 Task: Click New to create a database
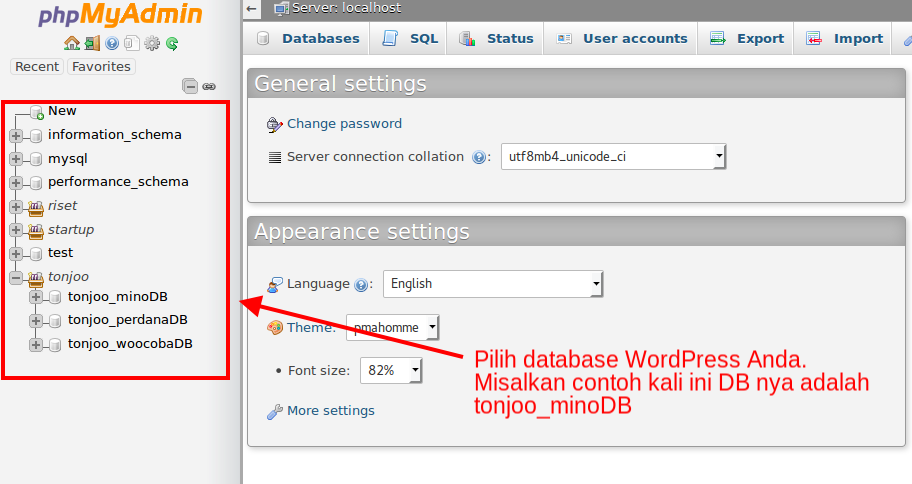tap(62, 111)
